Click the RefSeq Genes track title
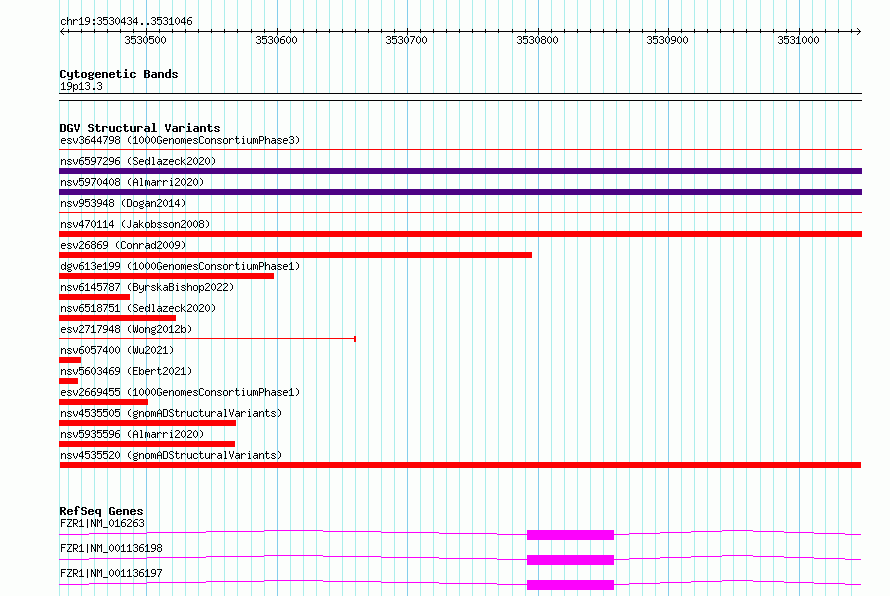 [x=101, y=511]
